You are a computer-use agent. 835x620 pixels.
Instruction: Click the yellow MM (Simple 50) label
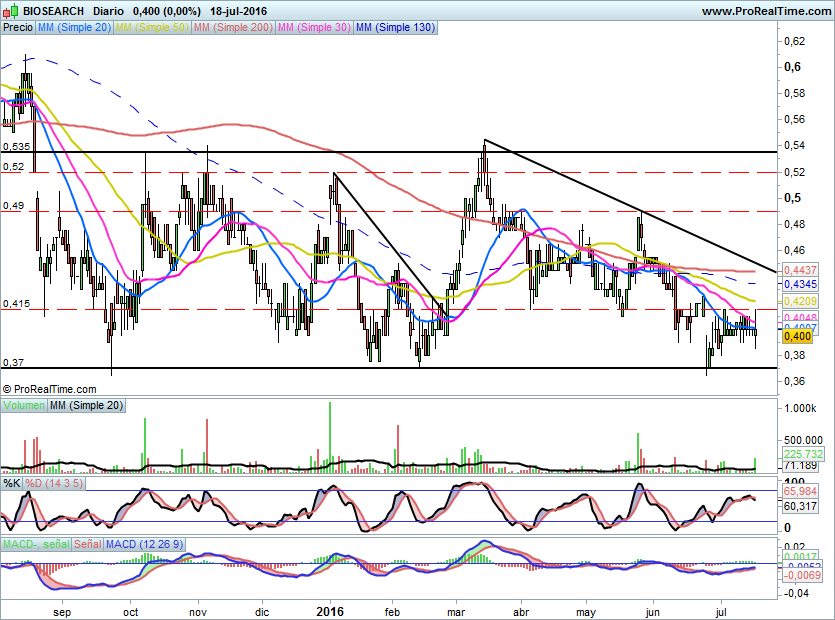coord(152,28)
